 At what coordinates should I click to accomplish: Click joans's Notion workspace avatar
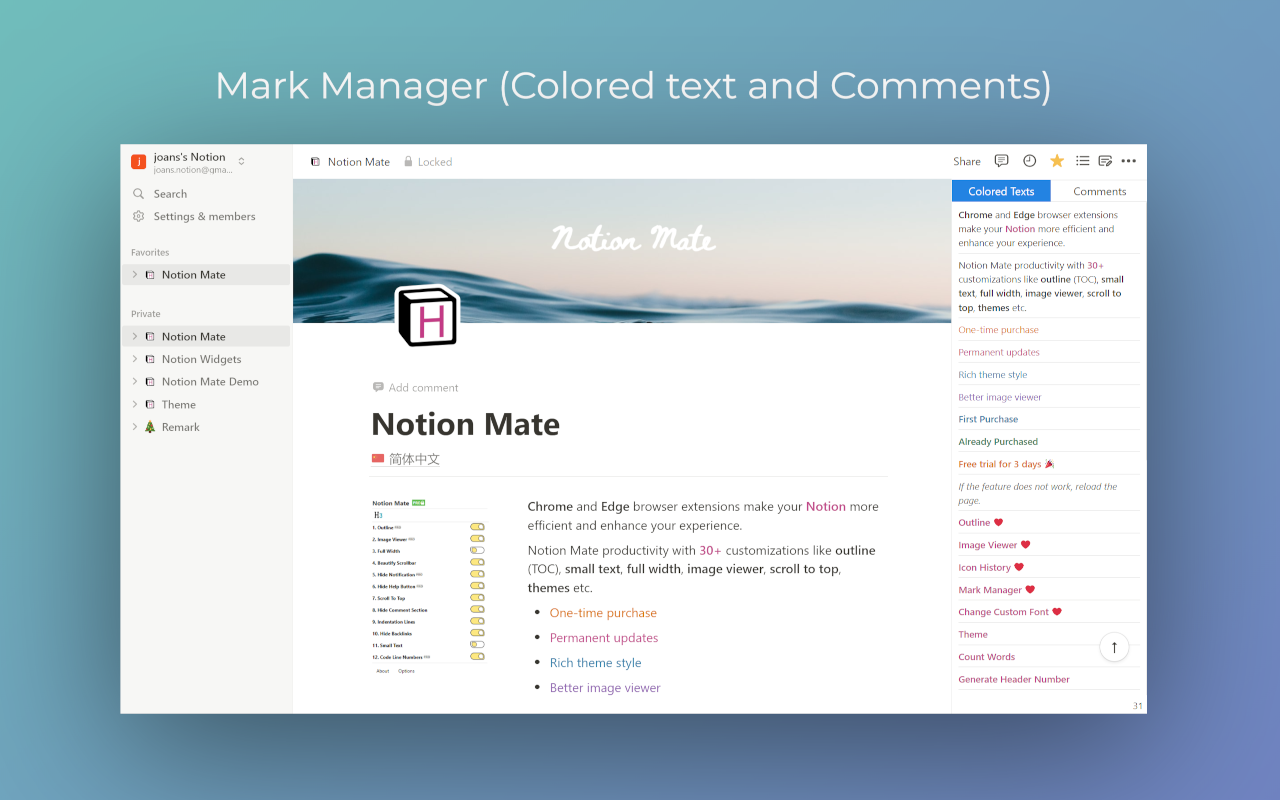pos(138,161)
